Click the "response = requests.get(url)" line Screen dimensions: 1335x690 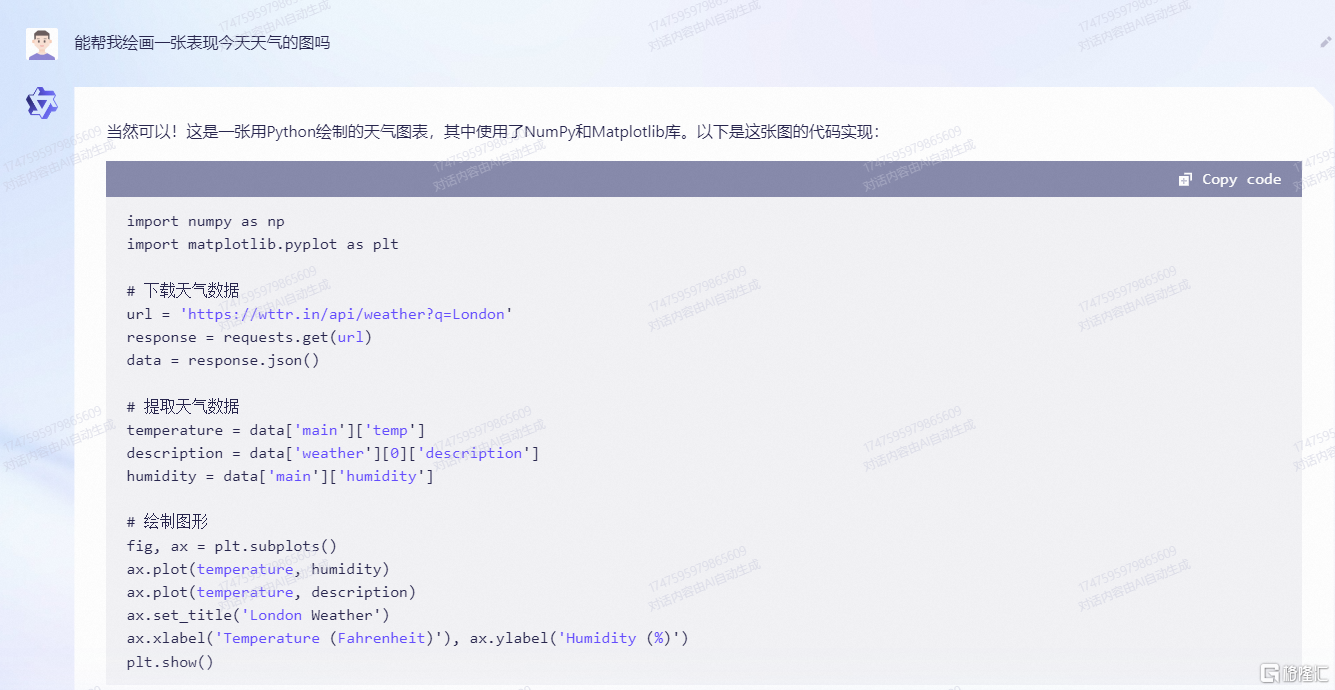pos(249,337)
